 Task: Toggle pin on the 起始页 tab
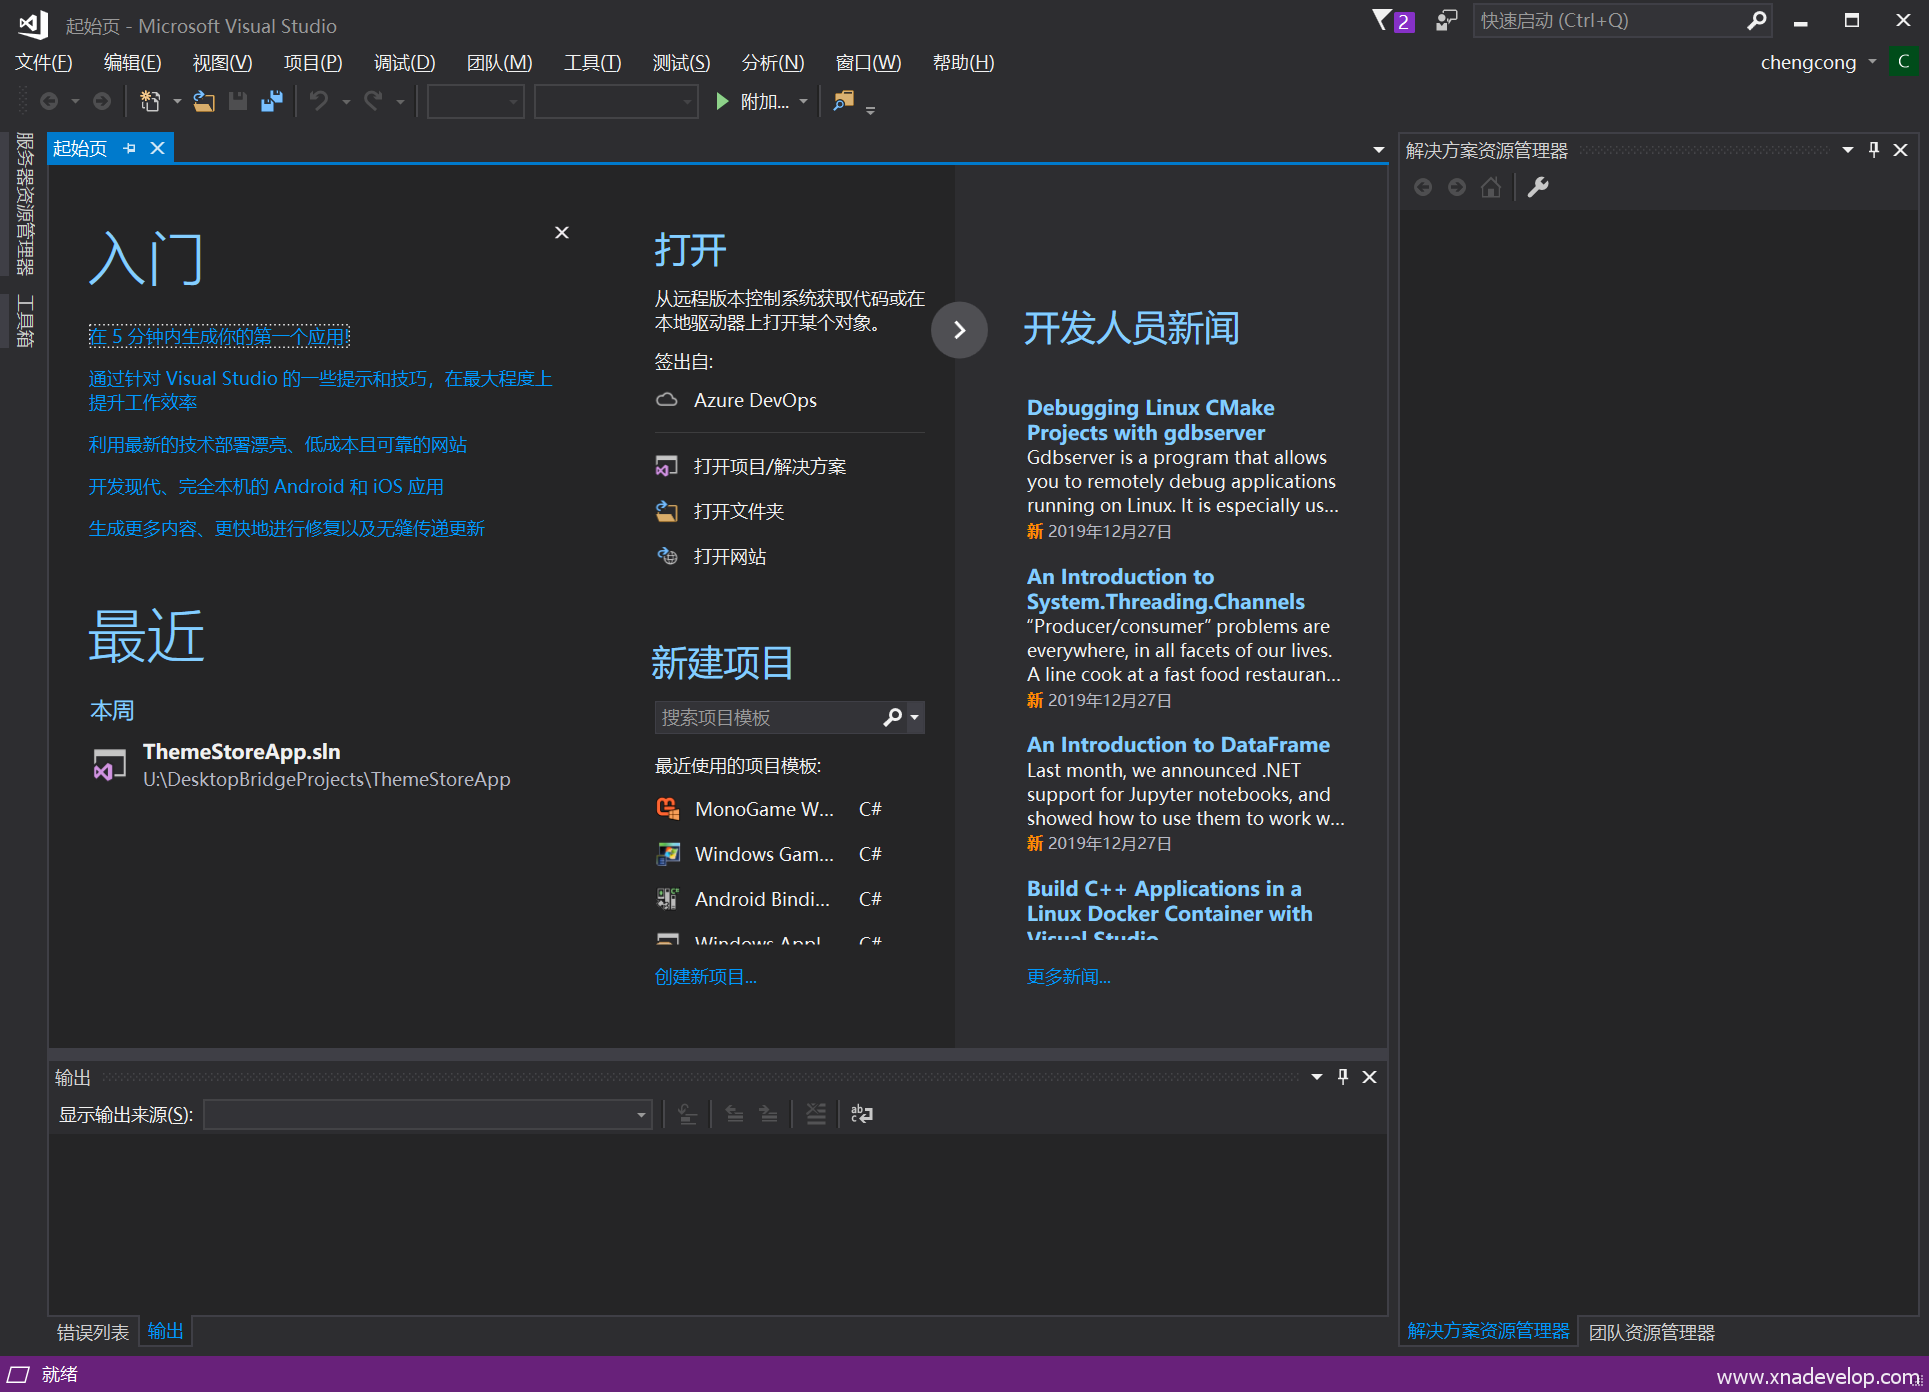130,148
